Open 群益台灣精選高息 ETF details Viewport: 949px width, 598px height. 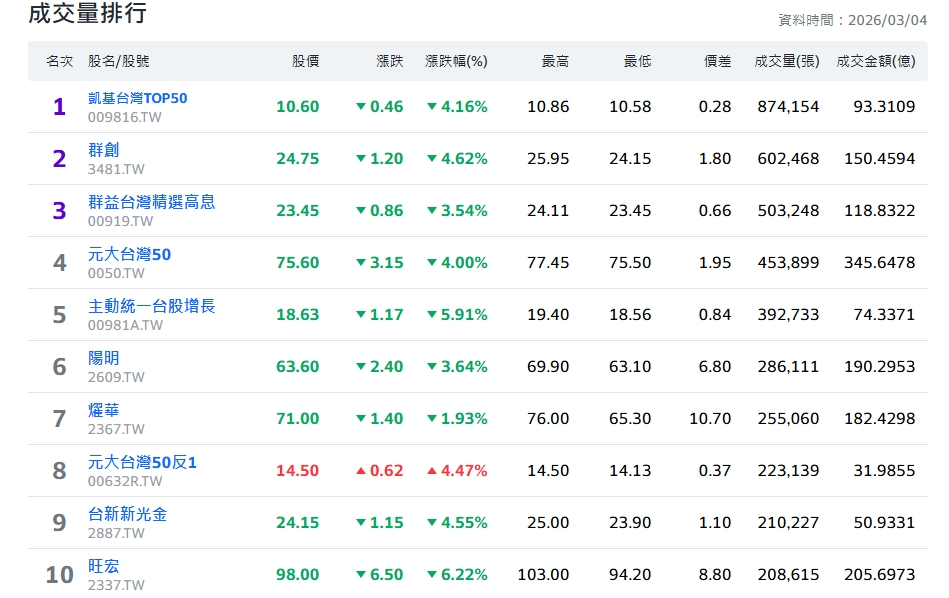(151, 202)
